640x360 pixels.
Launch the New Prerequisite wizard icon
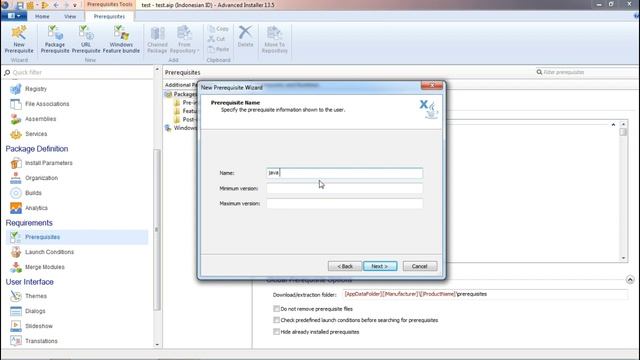tap(19, 39)
